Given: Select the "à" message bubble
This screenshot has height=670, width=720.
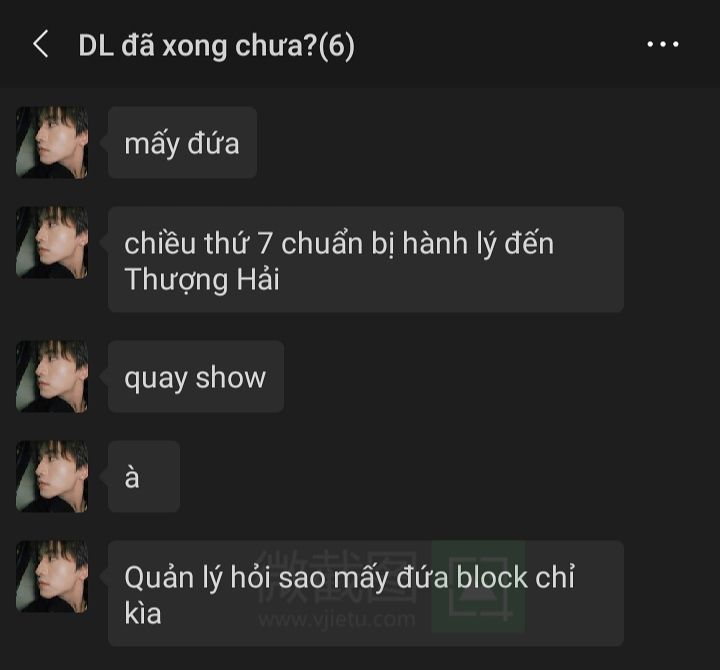Looking at the screenshot, I should pos(144,476).
